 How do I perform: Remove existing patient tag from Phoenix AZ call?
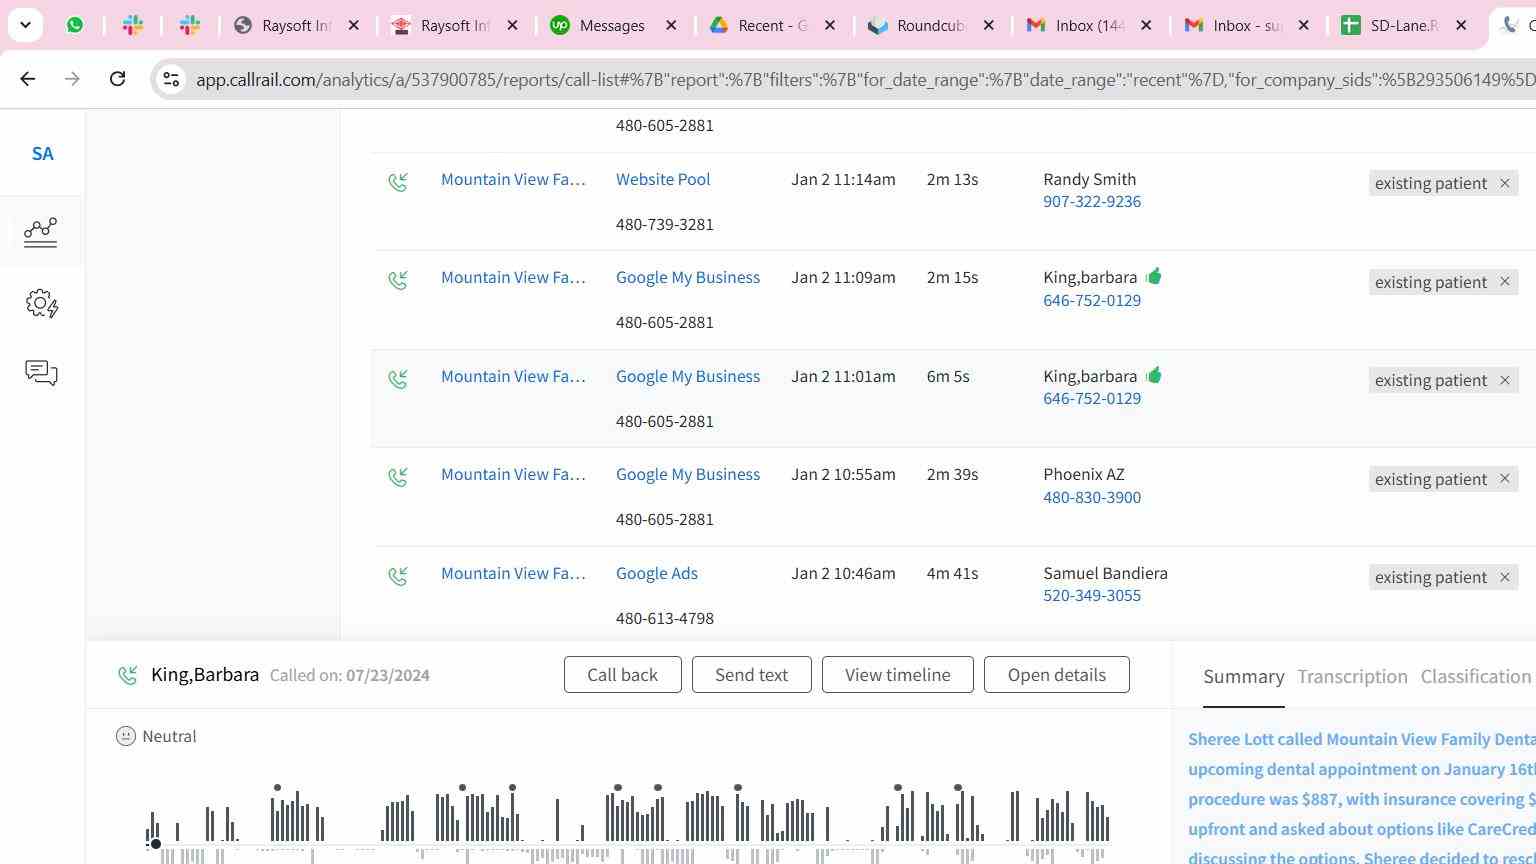[1504, 479]
